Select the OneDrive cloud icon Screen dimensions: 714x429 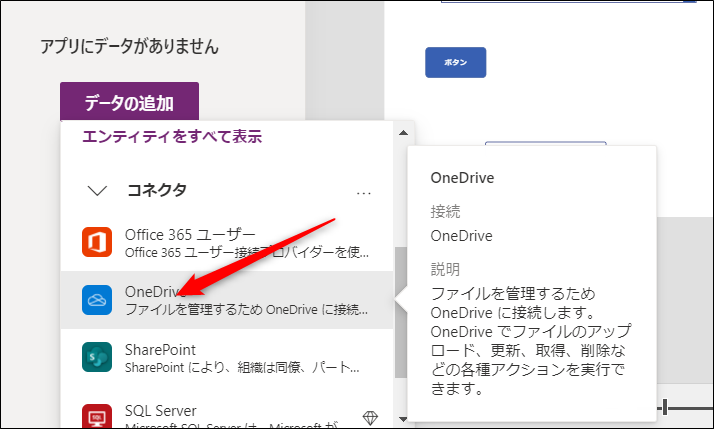tap(97, 300)
